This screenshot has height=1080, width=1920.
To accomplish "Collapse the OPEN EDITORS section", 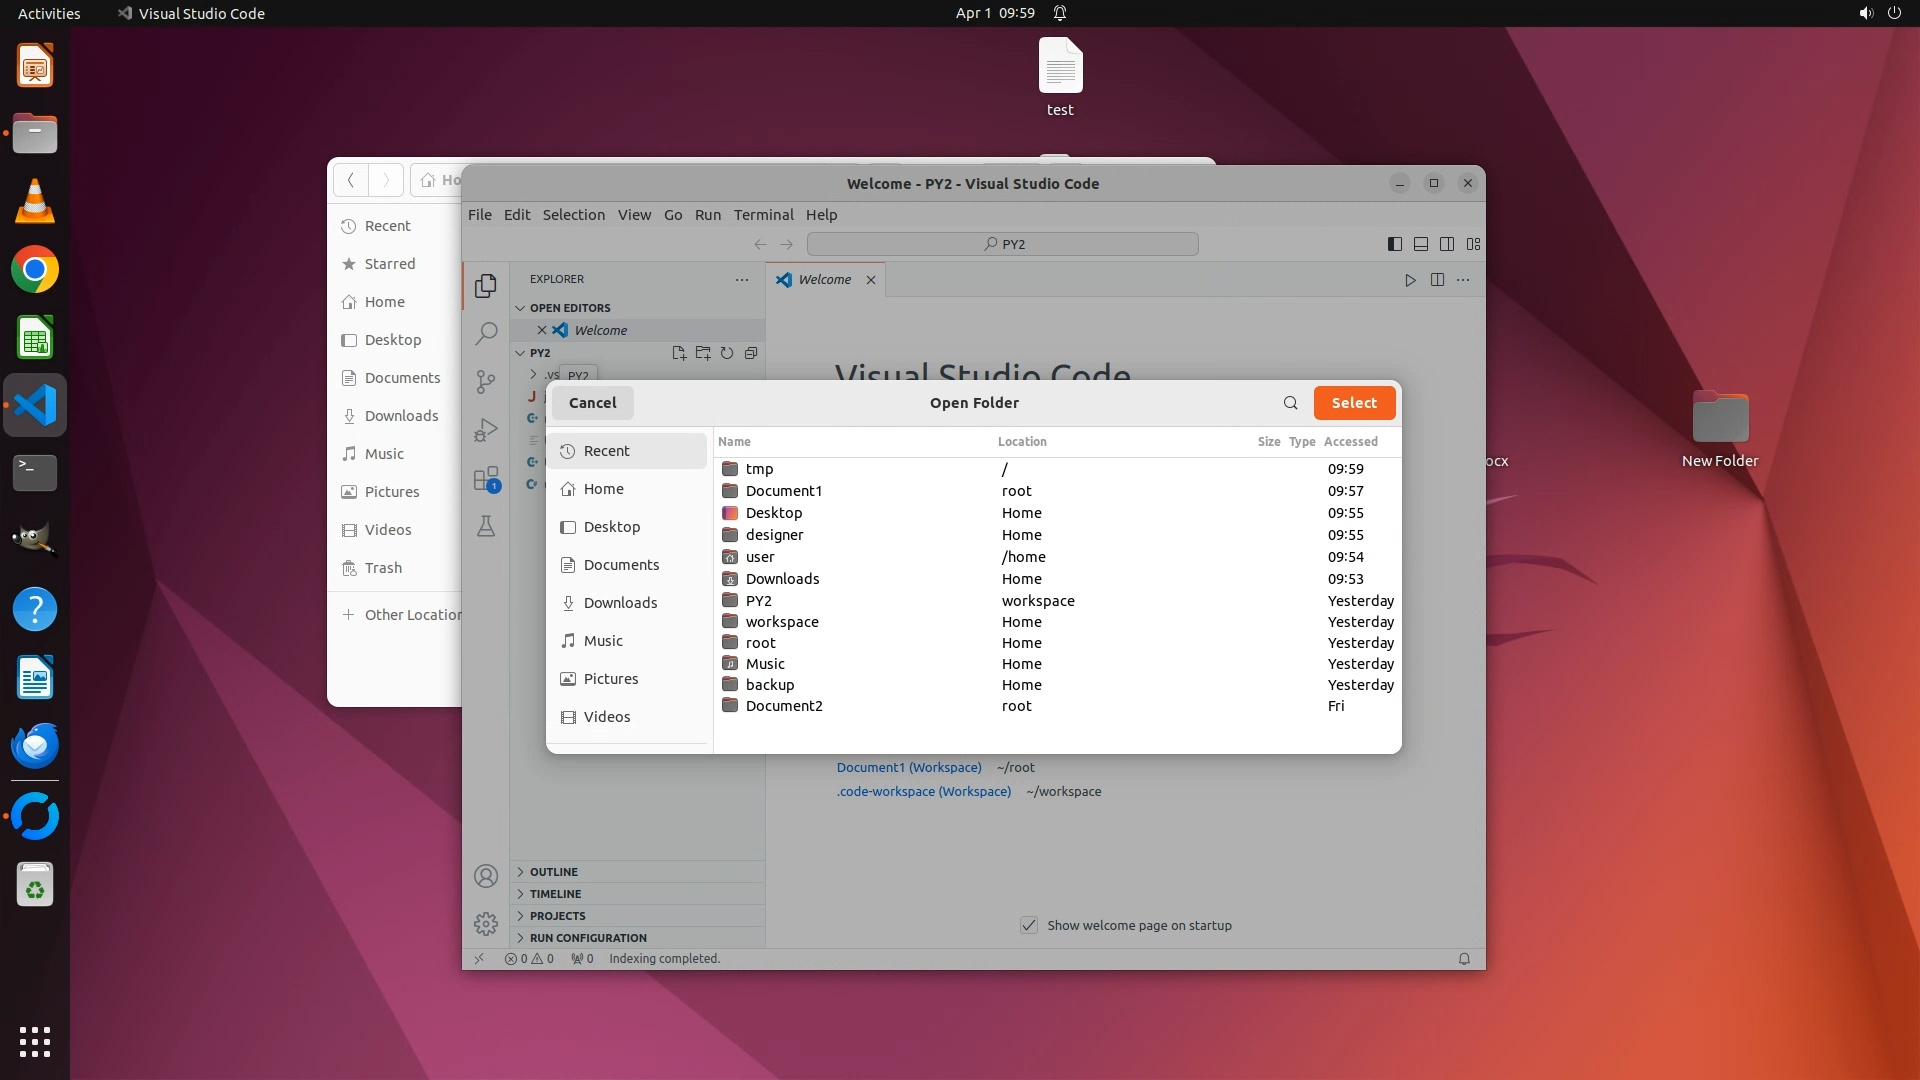I will 570,308.
